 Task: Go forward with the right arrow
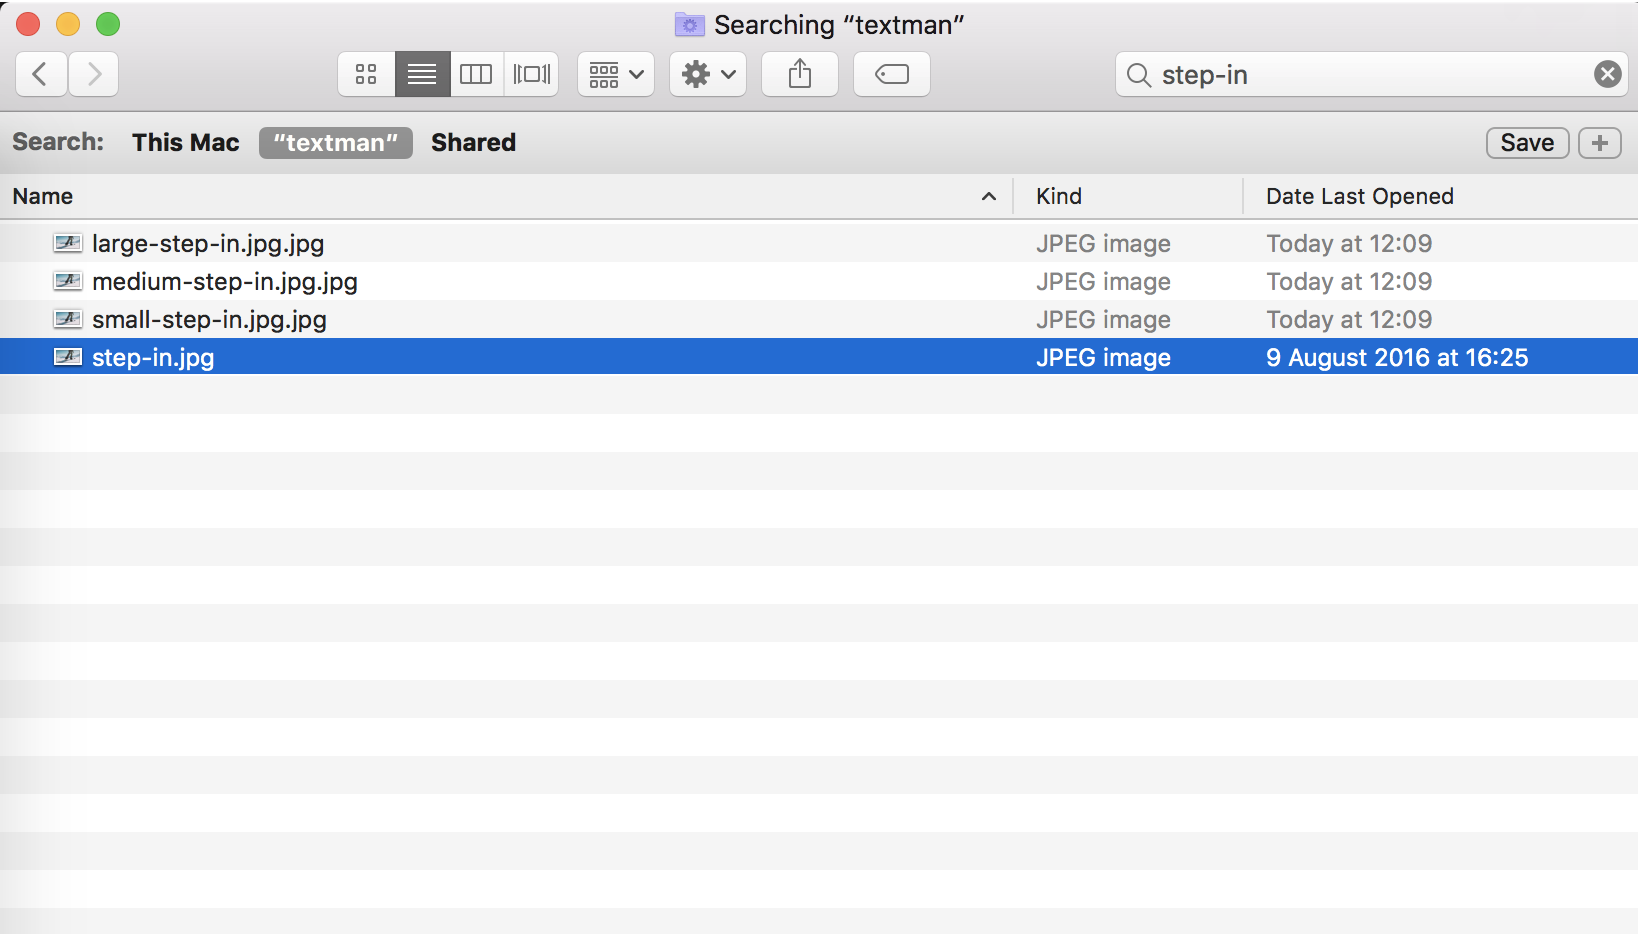point(94,75)
